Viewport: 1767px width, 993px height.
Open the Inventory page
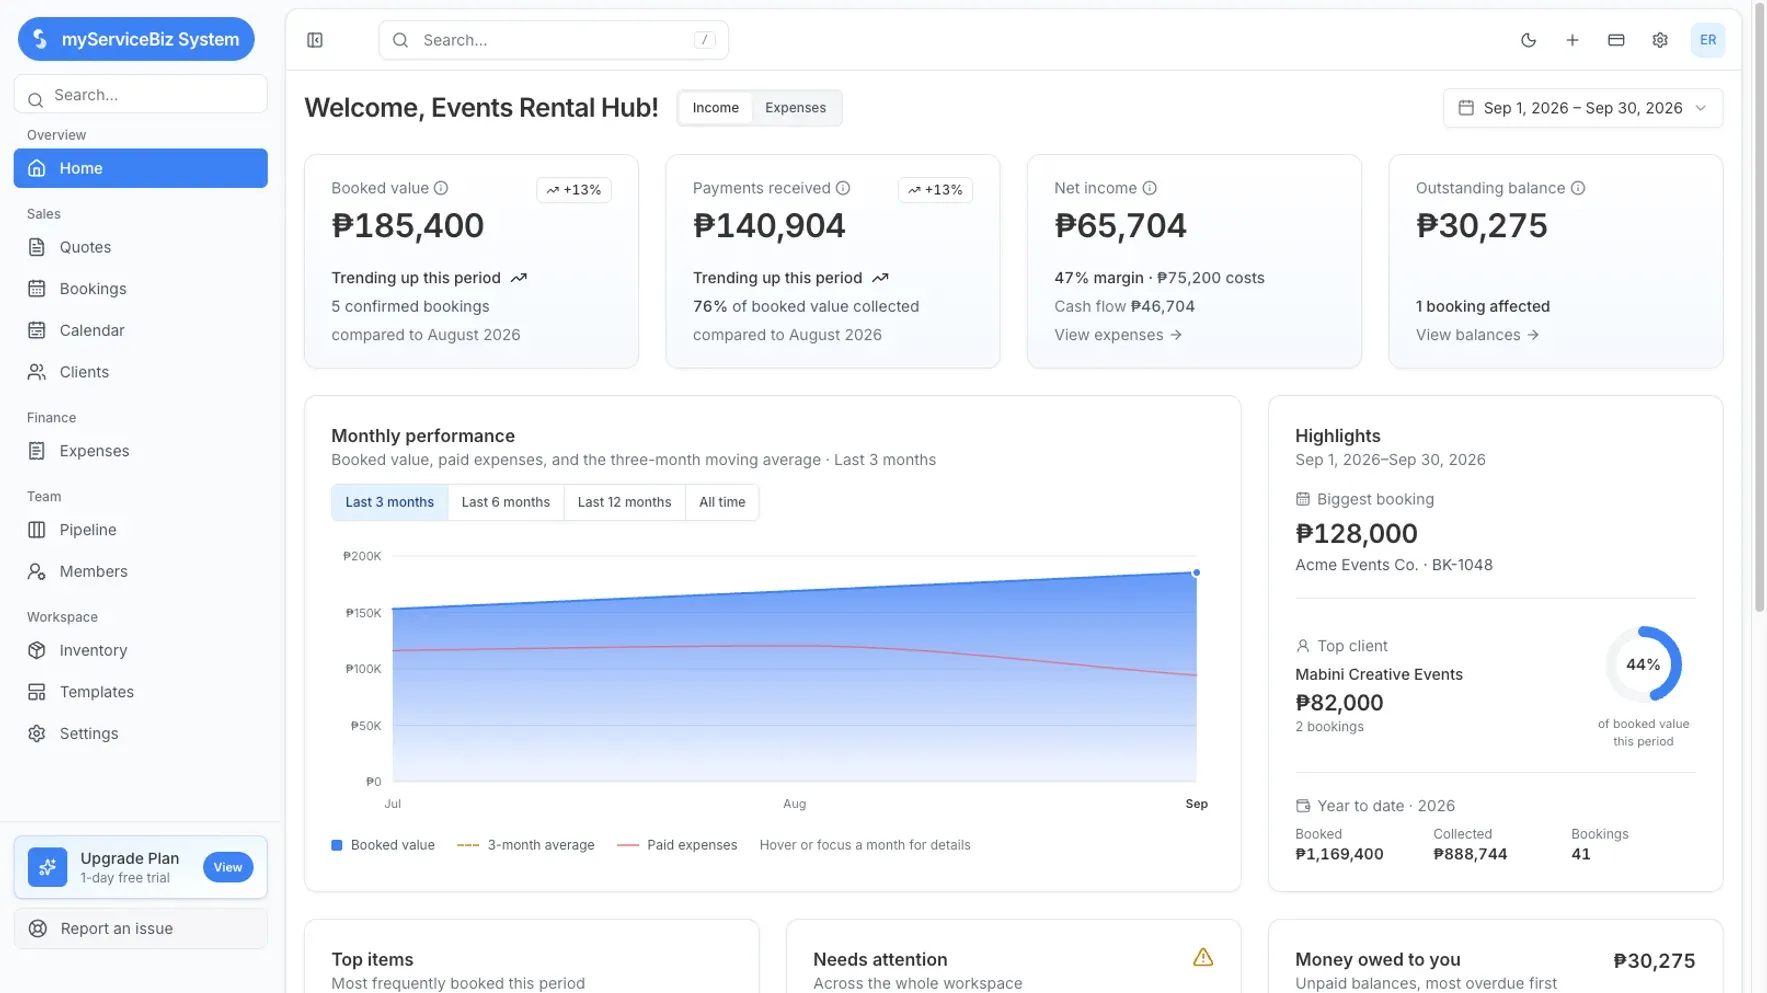tap(140, 650)
